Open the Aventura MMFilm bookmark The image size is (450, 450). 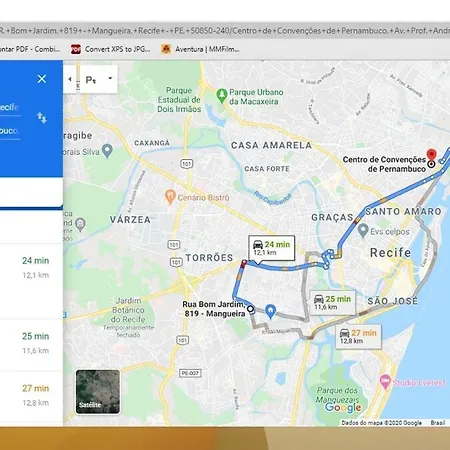tap(200, 49)
